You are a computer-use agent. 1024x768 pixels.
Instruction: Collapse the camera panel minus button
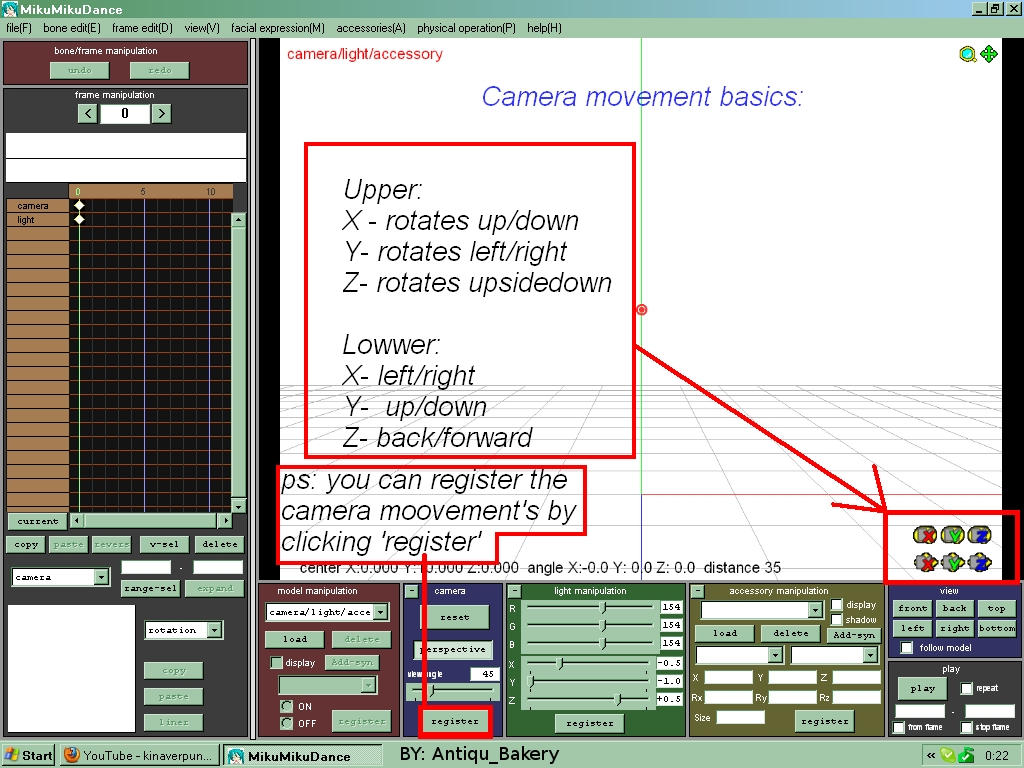411,591
